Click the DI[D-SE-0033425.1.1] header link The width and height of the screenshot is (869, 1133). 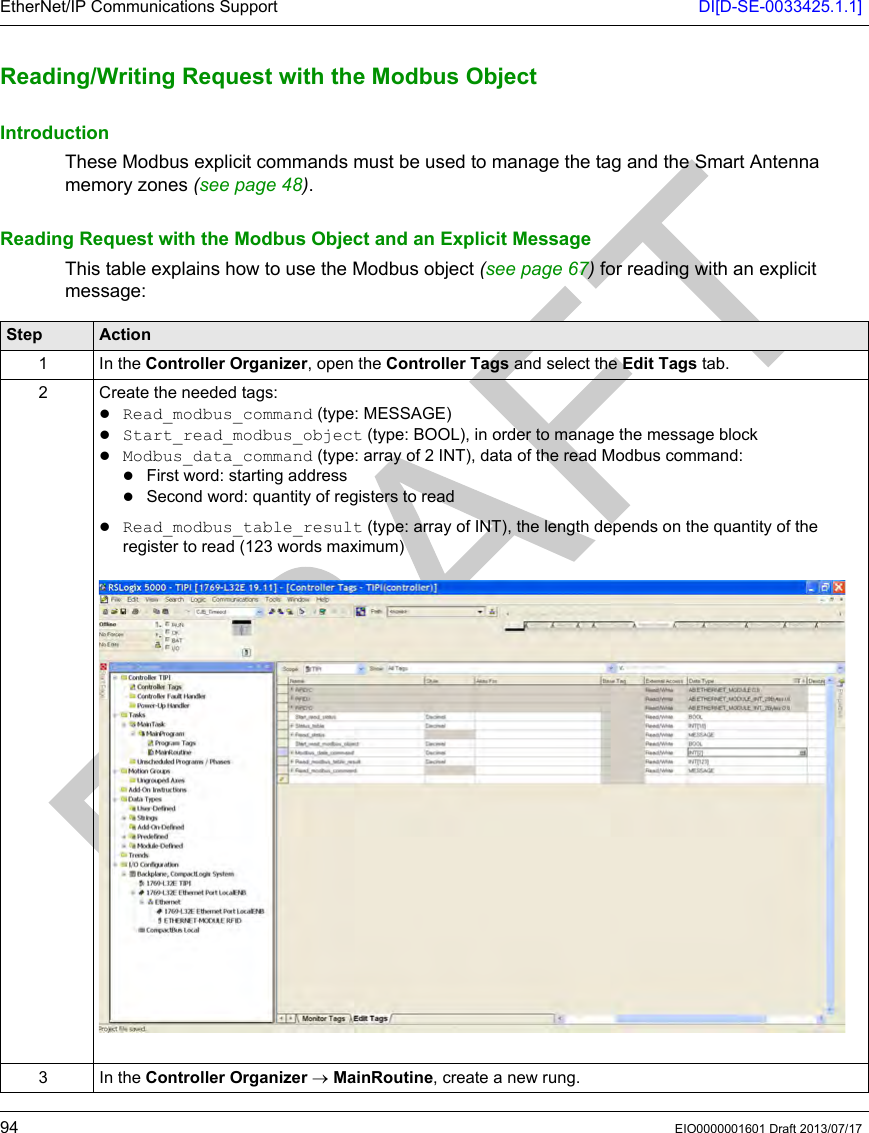[x=780, y=8]
